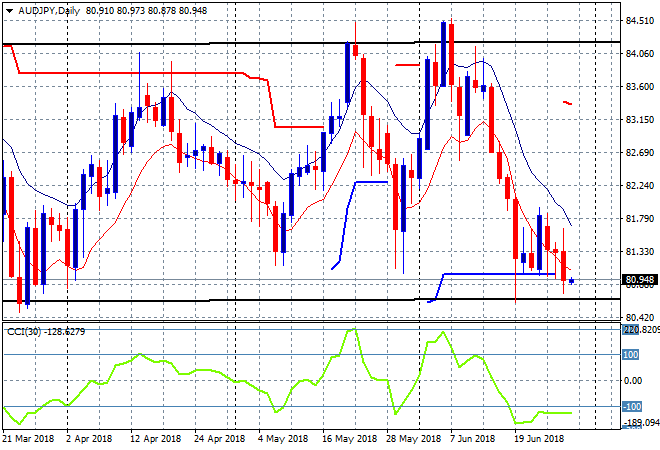Click the current price label 80.948
The height and width of the screenshot is (450, 660).
[639, 281]
